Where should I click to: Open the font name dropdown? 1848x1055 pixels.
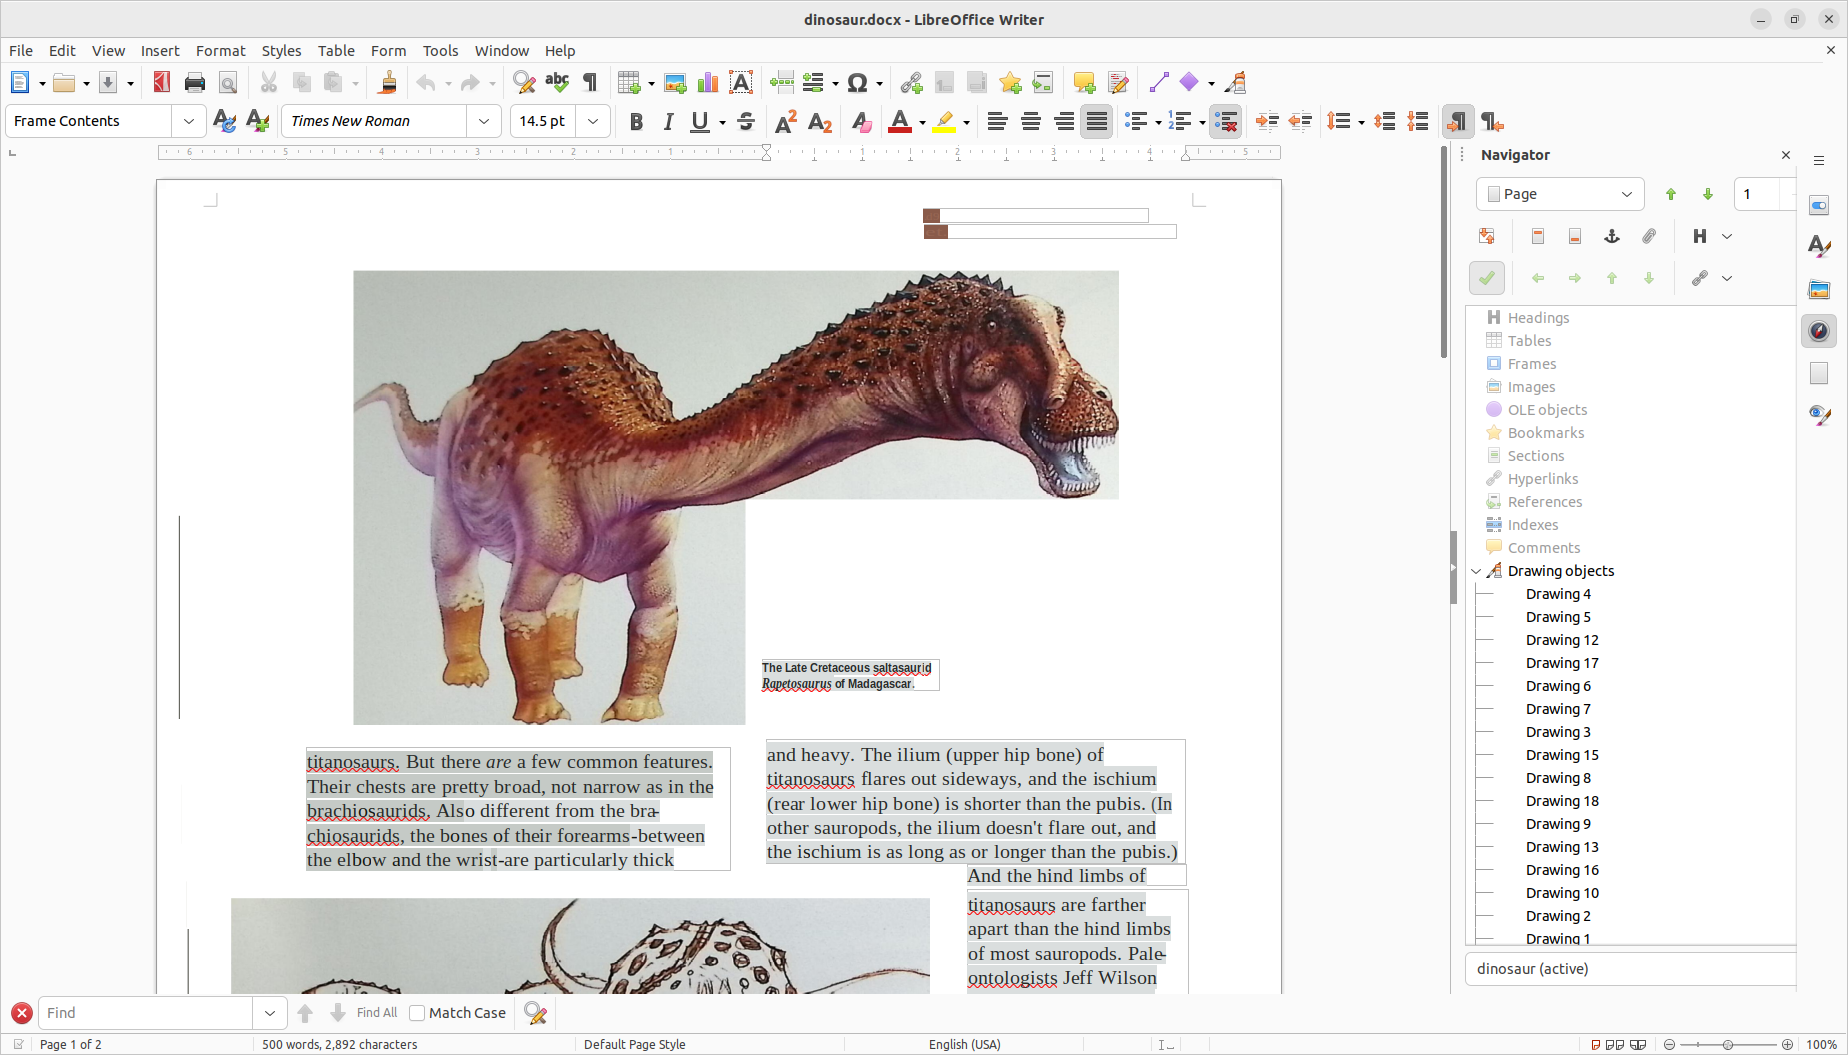pyautogui.click(x=484, y=121)
